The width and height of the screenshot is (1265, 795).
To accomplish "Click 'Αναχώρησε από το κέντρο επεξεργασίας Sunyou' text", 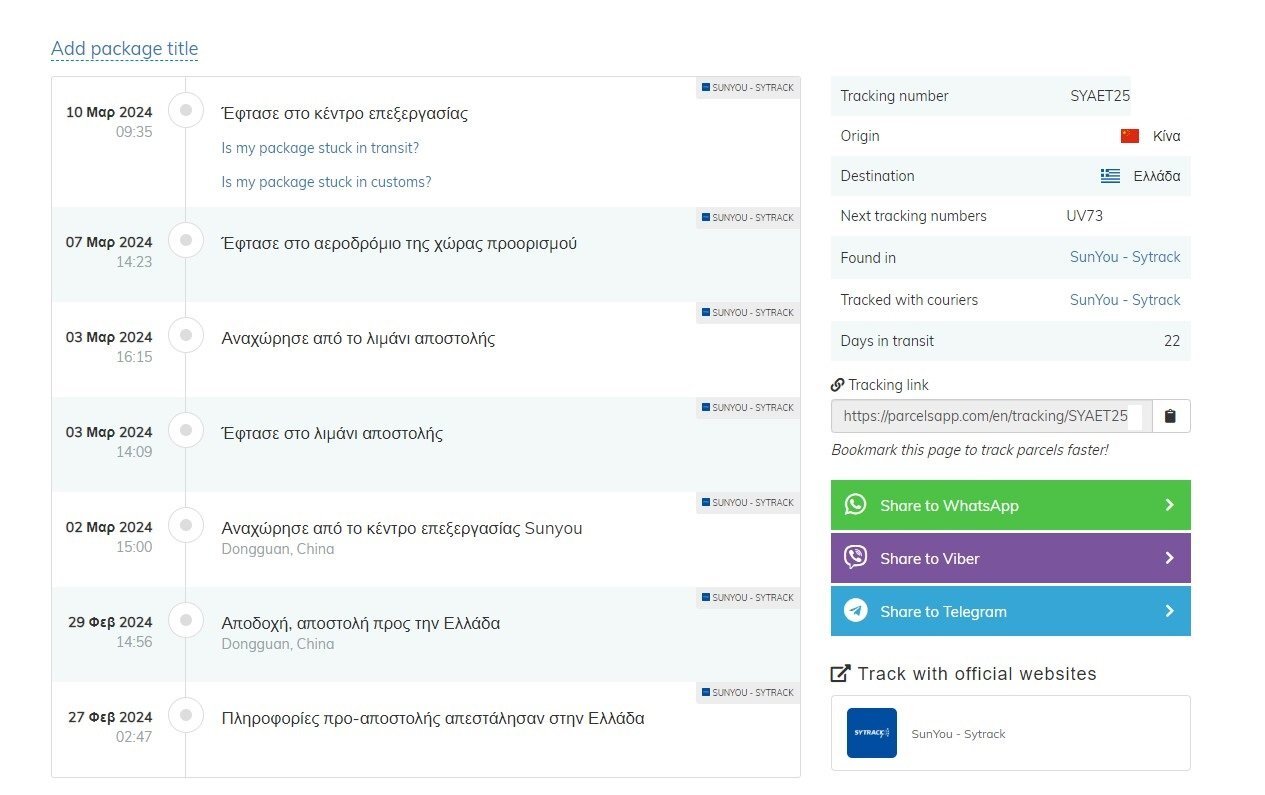I will click(x=401, y=528).
